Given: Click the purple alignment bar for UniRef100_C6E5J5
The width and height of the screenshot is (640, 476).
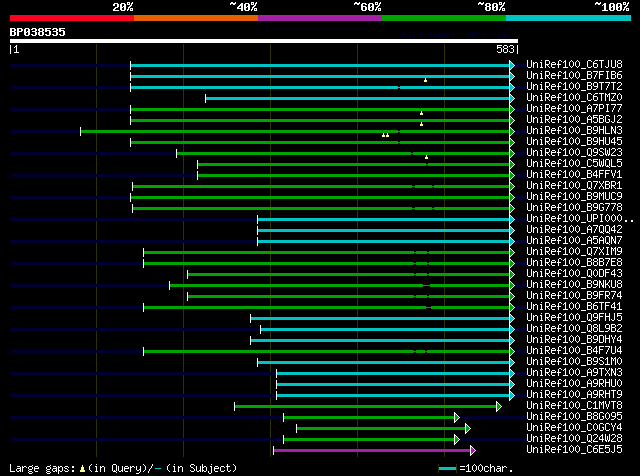Looking at the screenshot, I should (x=371, y=451).
